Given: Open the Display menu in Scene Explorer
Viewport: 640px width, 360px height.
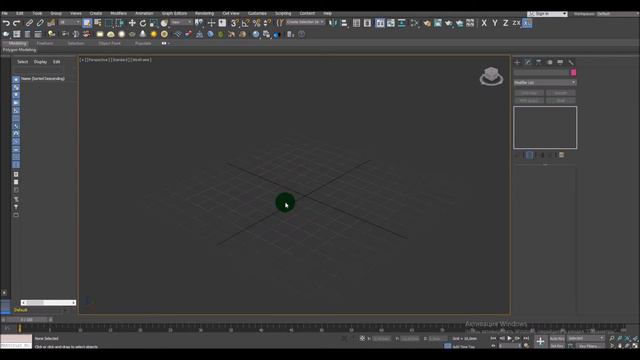Looking at the screenshot, I should pyautogui.click(x=40, y=62).
